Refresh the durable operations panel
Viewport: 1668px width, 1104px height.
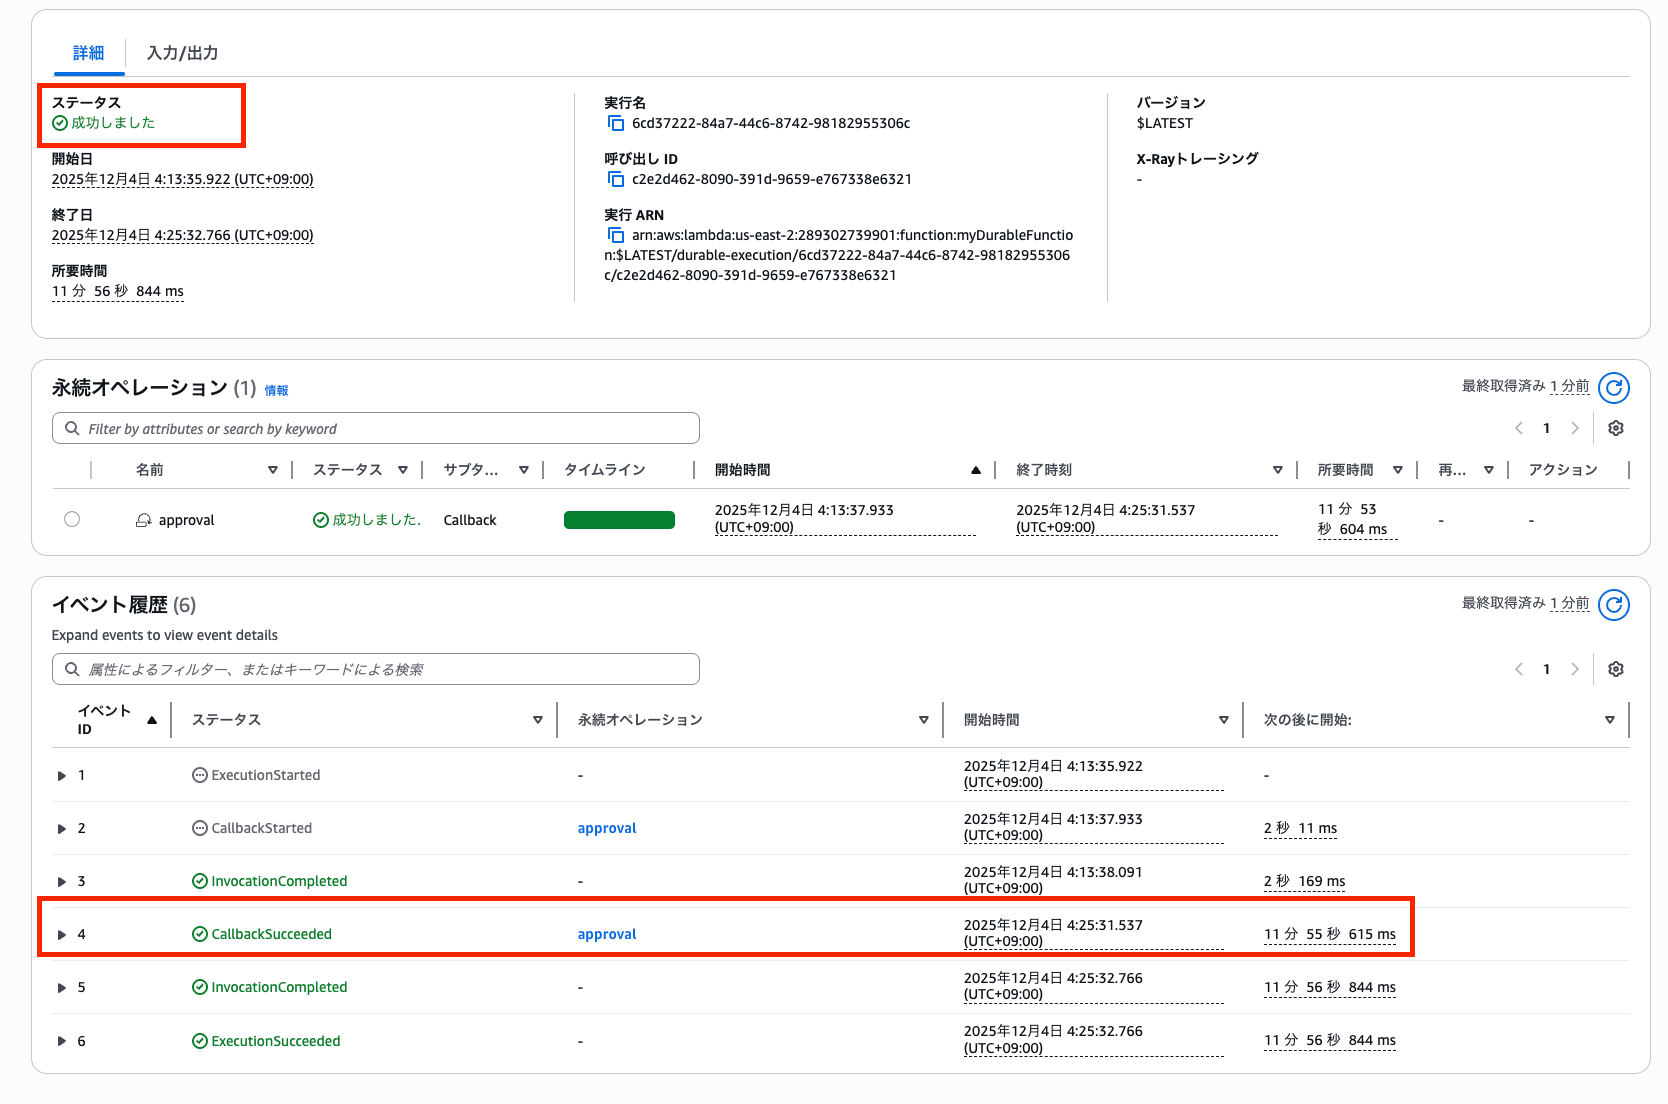tap(1613, 387)
